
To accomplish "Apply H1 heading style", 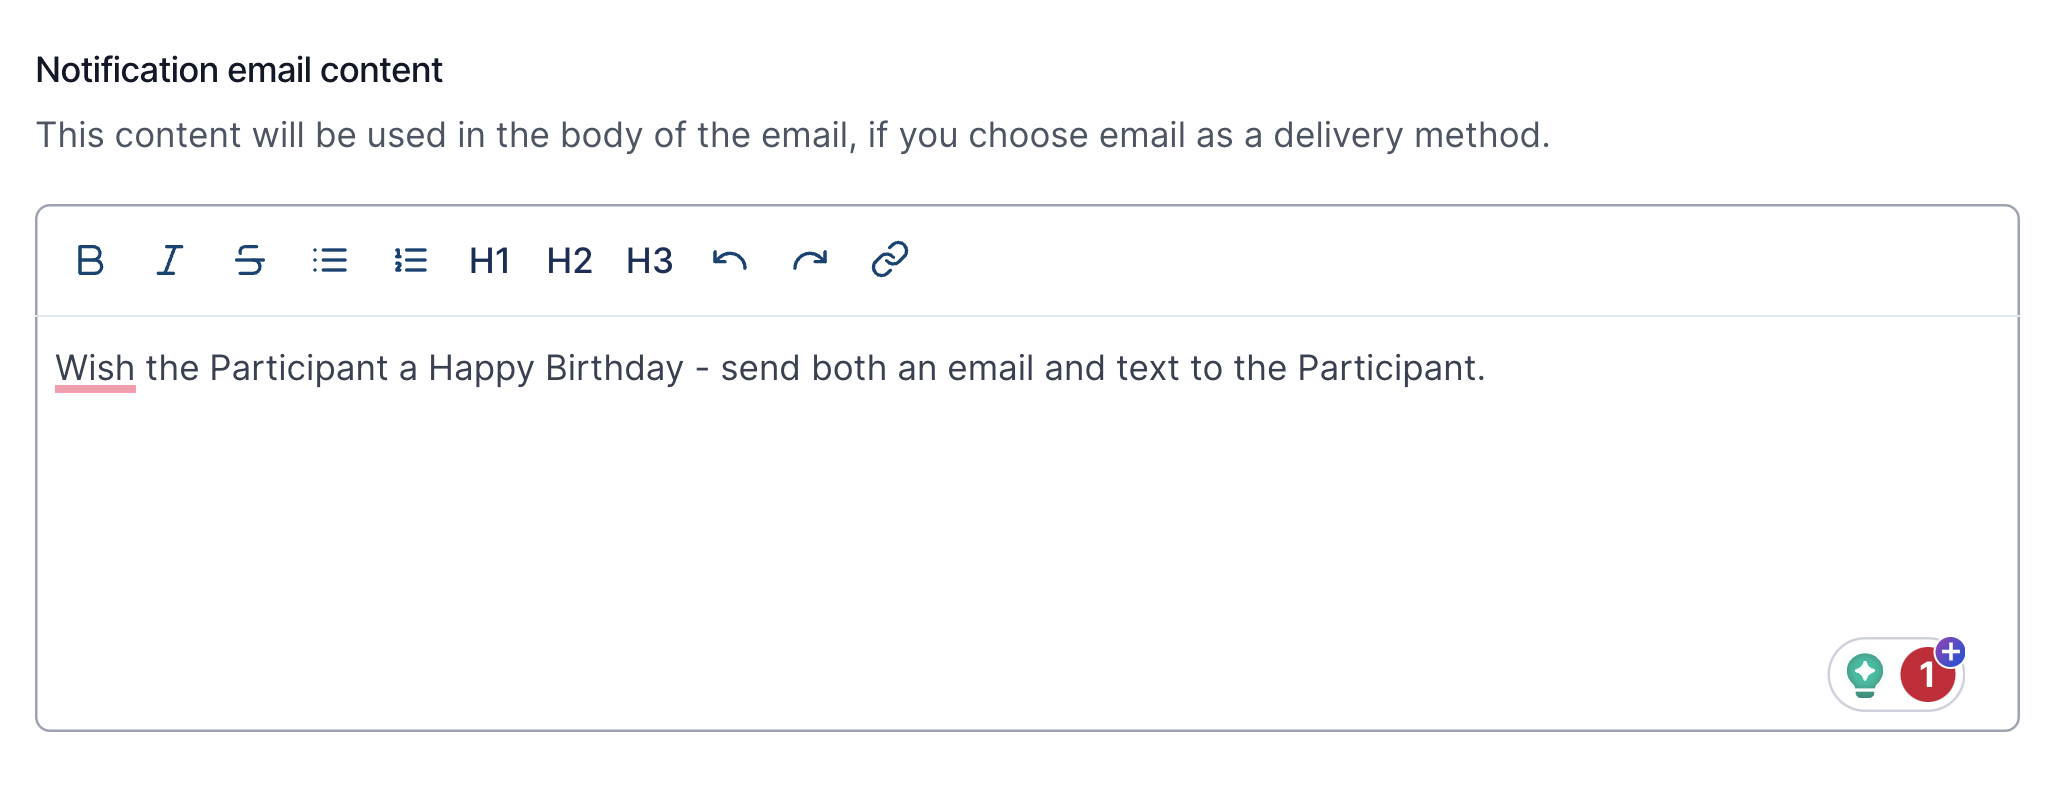I will click(490, 261).
